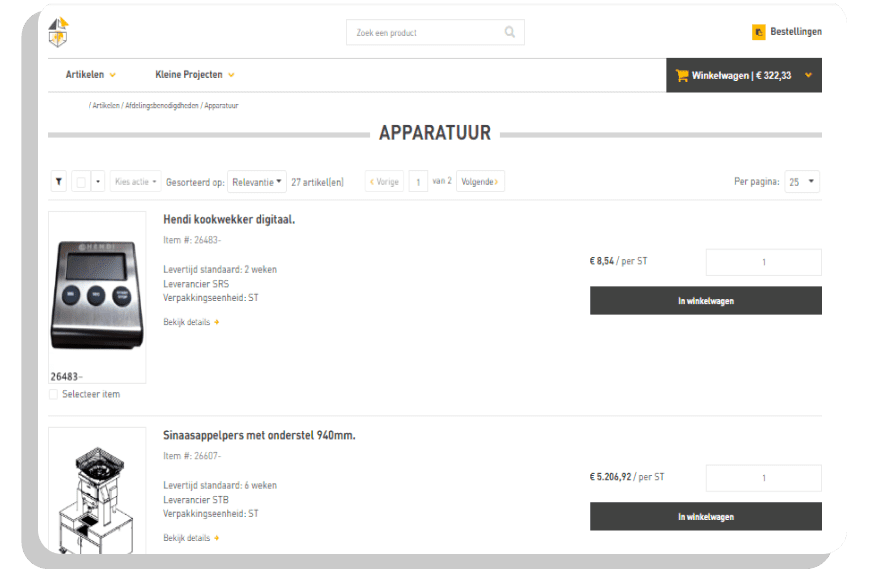
Task: Open the select-all arrow dropdown
Action: [x=98, y=181]
